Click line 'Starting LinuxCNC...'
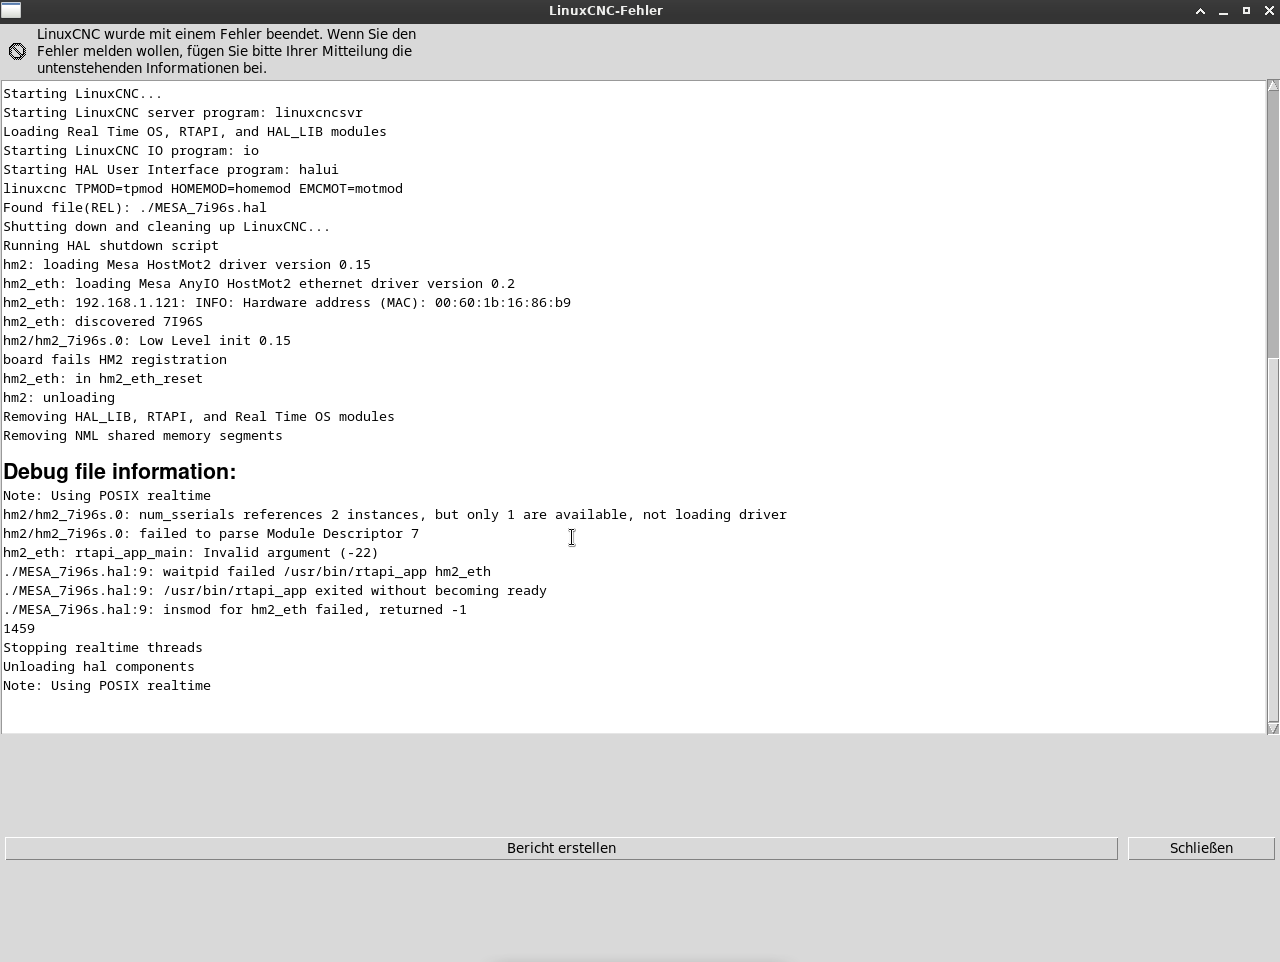 point(83,93)
